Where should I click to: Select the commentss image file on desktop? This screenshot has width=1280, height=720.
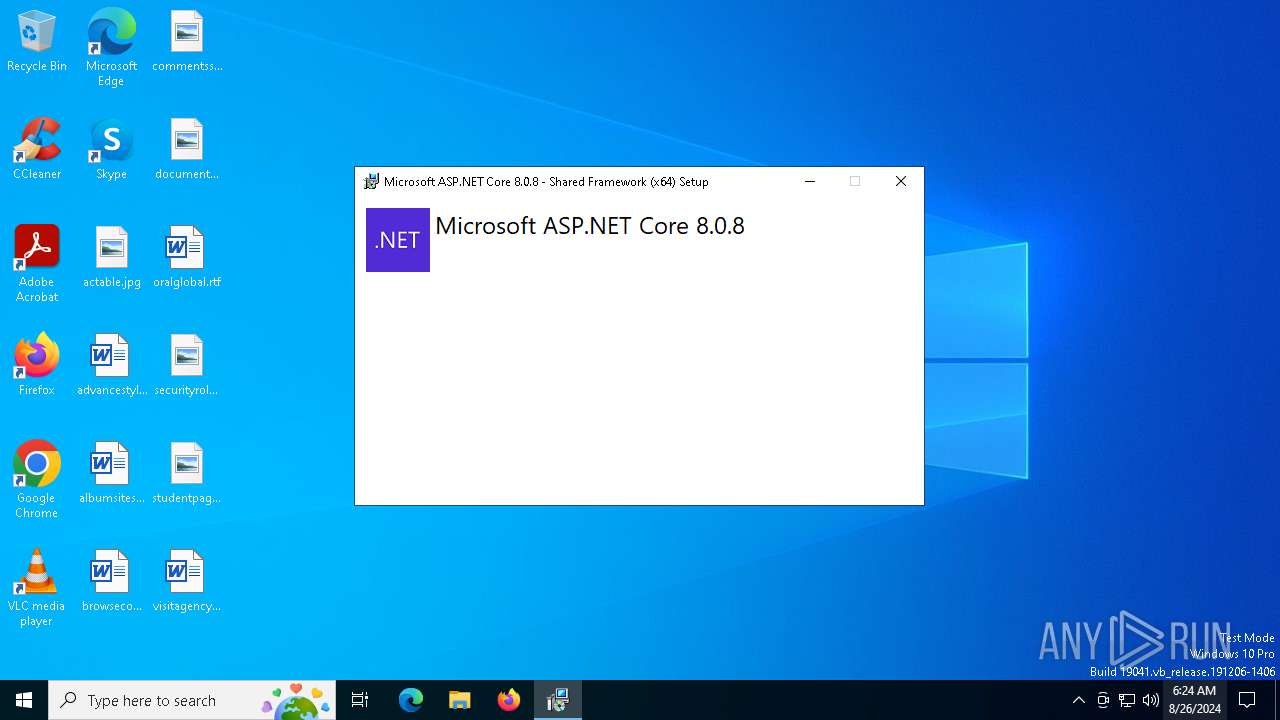187,42
